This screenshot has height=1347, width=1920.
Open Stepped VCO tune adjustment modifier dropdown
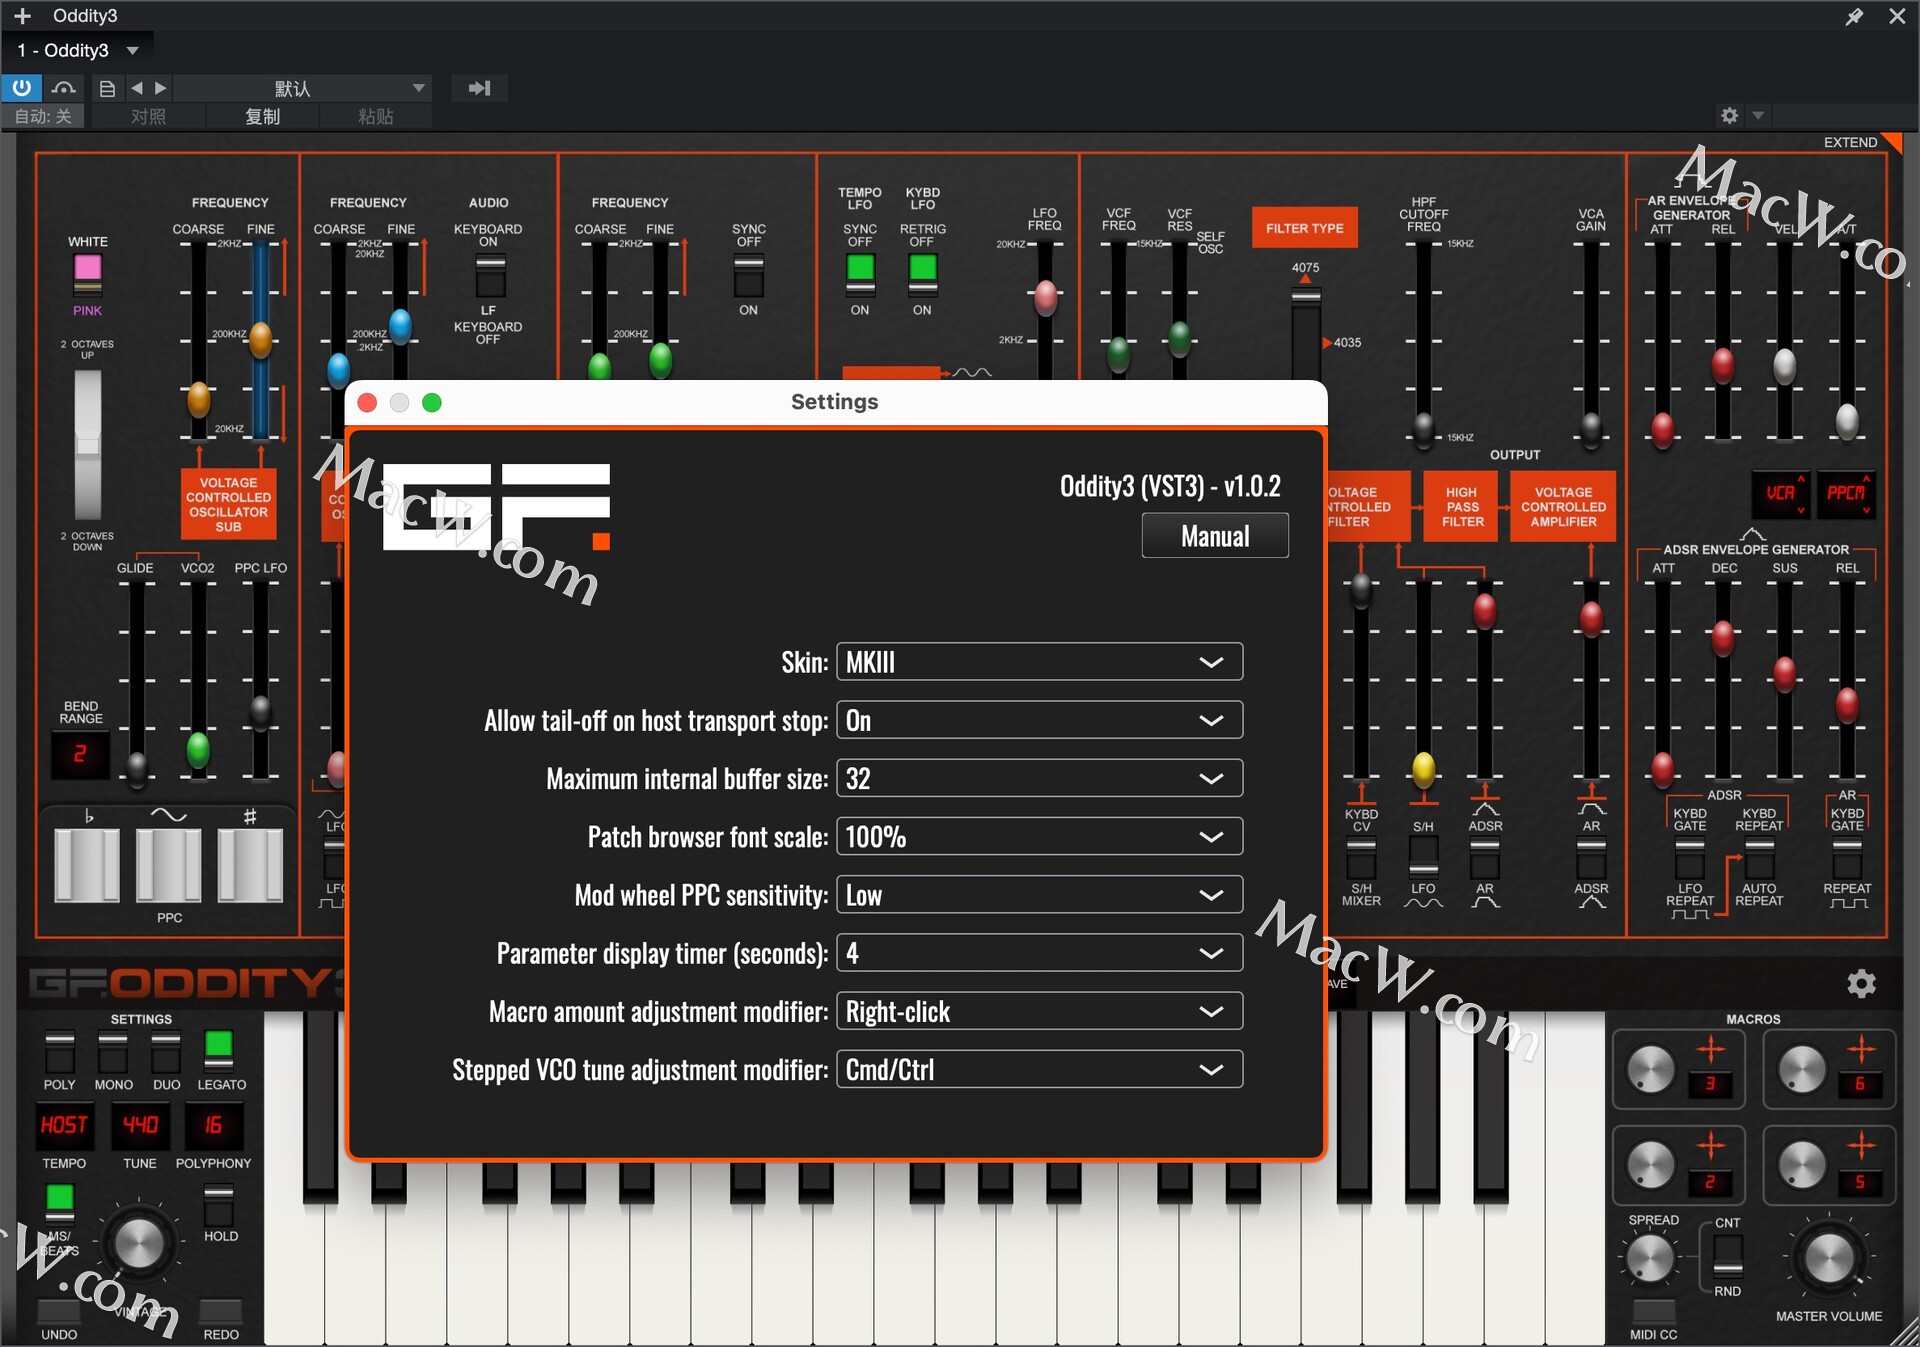point(1039,1069)
